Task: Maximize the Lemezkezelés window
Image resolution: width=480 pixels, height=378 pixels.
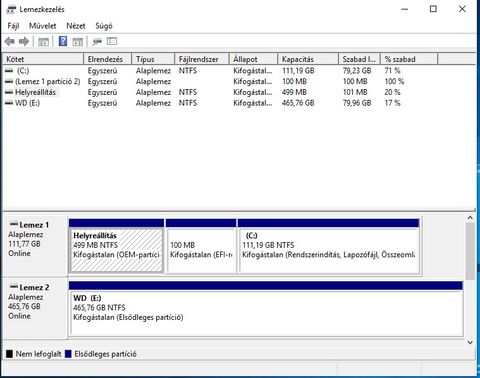Action: click(433, 9)
